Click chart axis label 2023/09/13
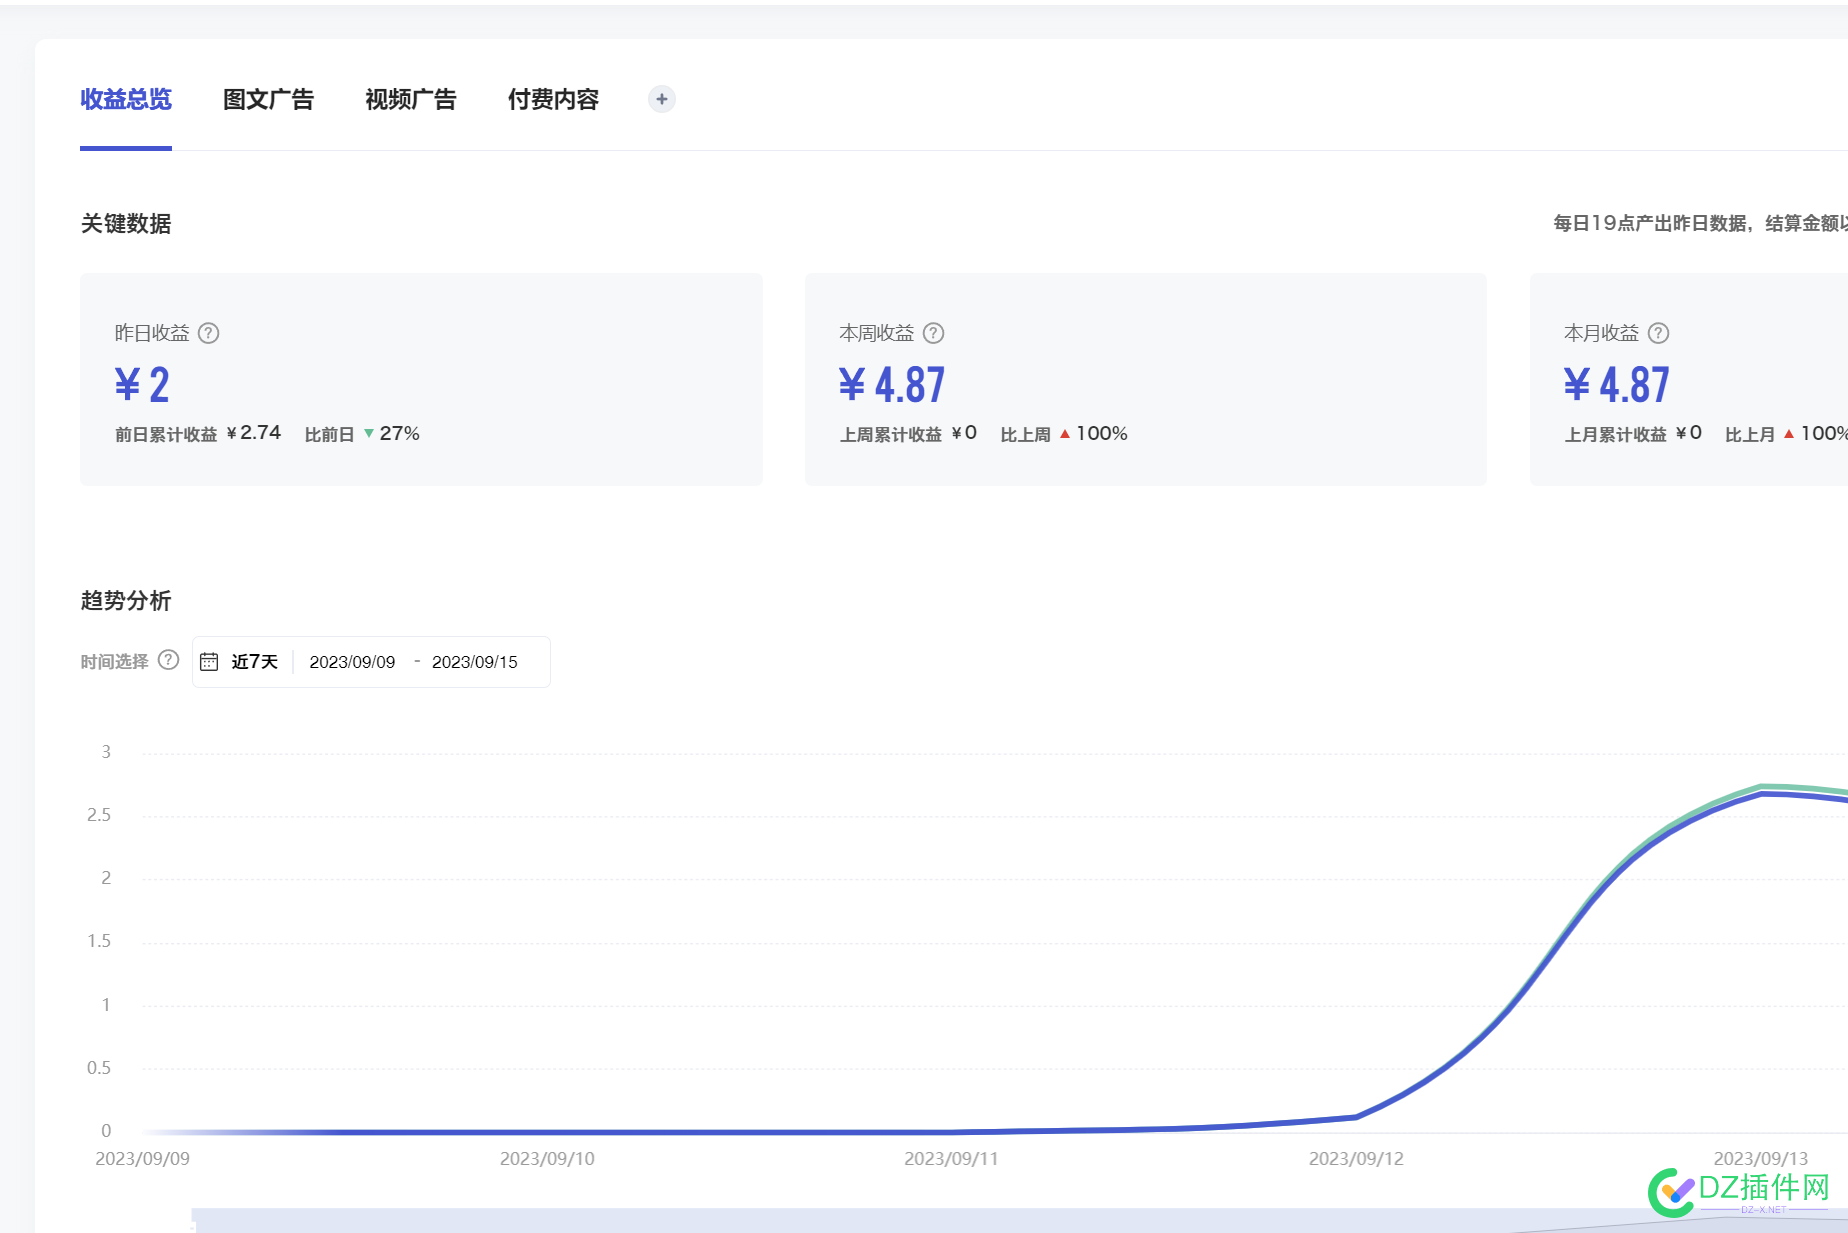Screen dimensions: 1848x1233 click(x=1760, y=1158)
